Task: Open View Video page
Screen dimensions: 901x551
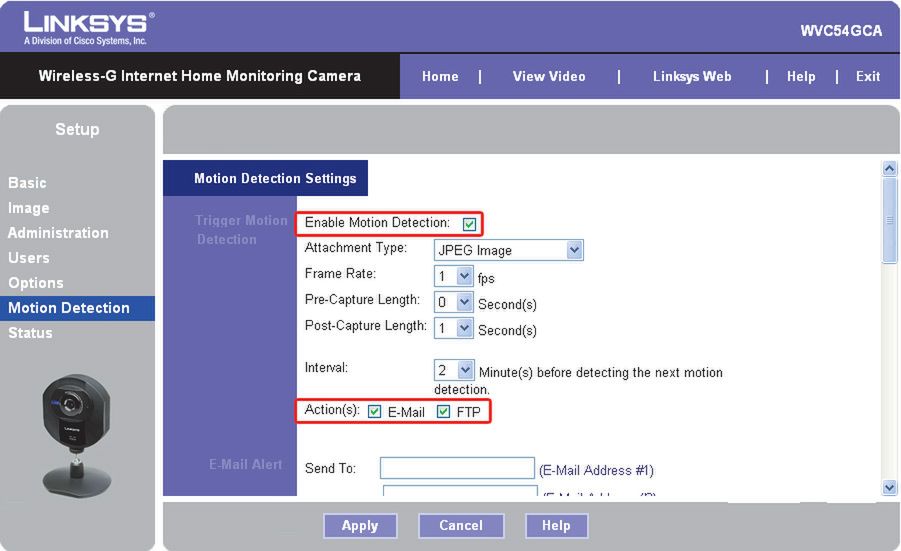Action: (x=549, y=76)
